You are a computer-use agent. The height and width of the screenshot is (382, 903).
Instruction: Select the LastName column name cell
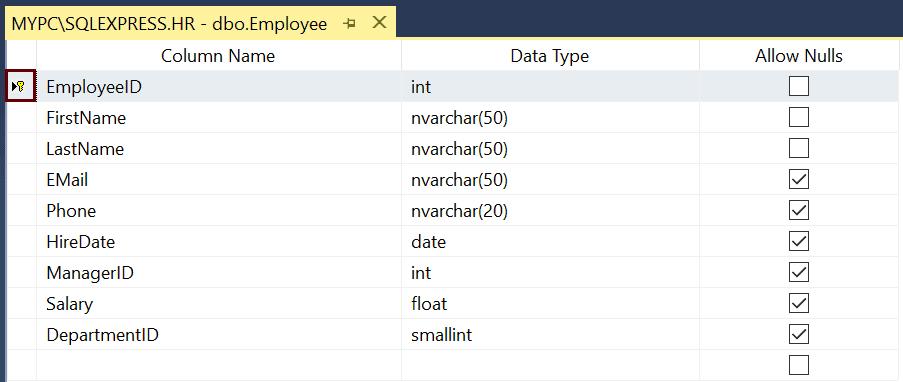coord(219,149)
